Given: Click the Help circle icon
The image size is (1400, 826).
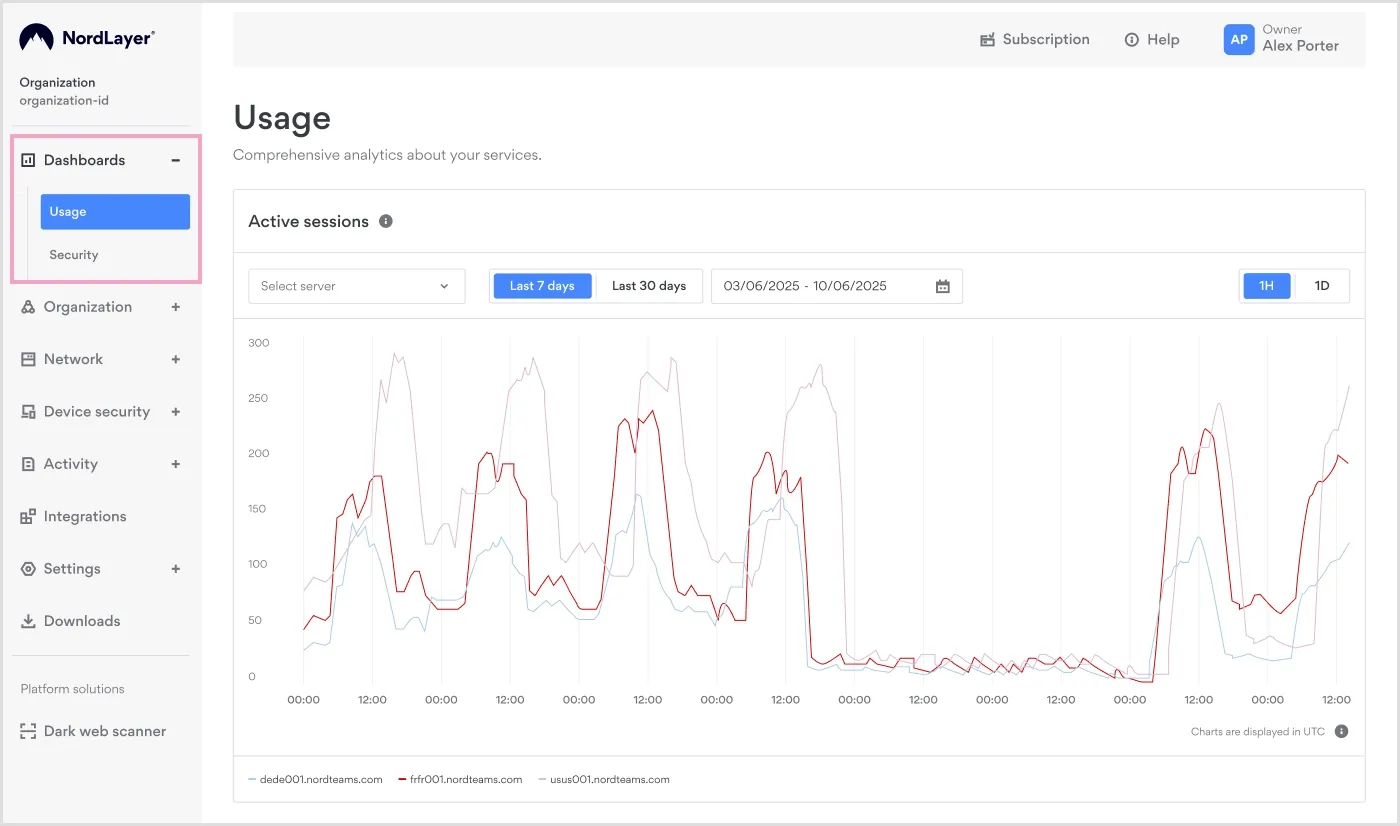Looking at the screenshot, I should [x=1132, y=40].
